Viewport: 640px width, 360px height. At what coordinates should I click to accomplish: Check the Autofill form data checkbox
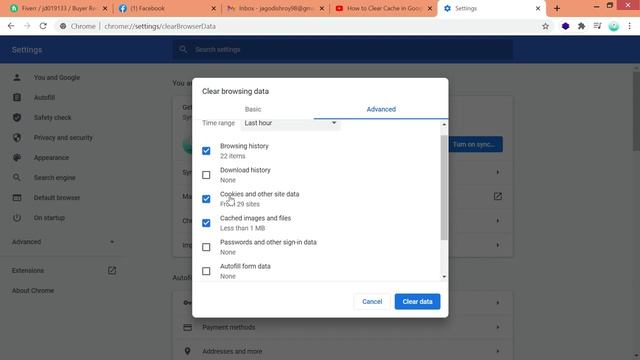pyautogui.click(x=206, y=271)
